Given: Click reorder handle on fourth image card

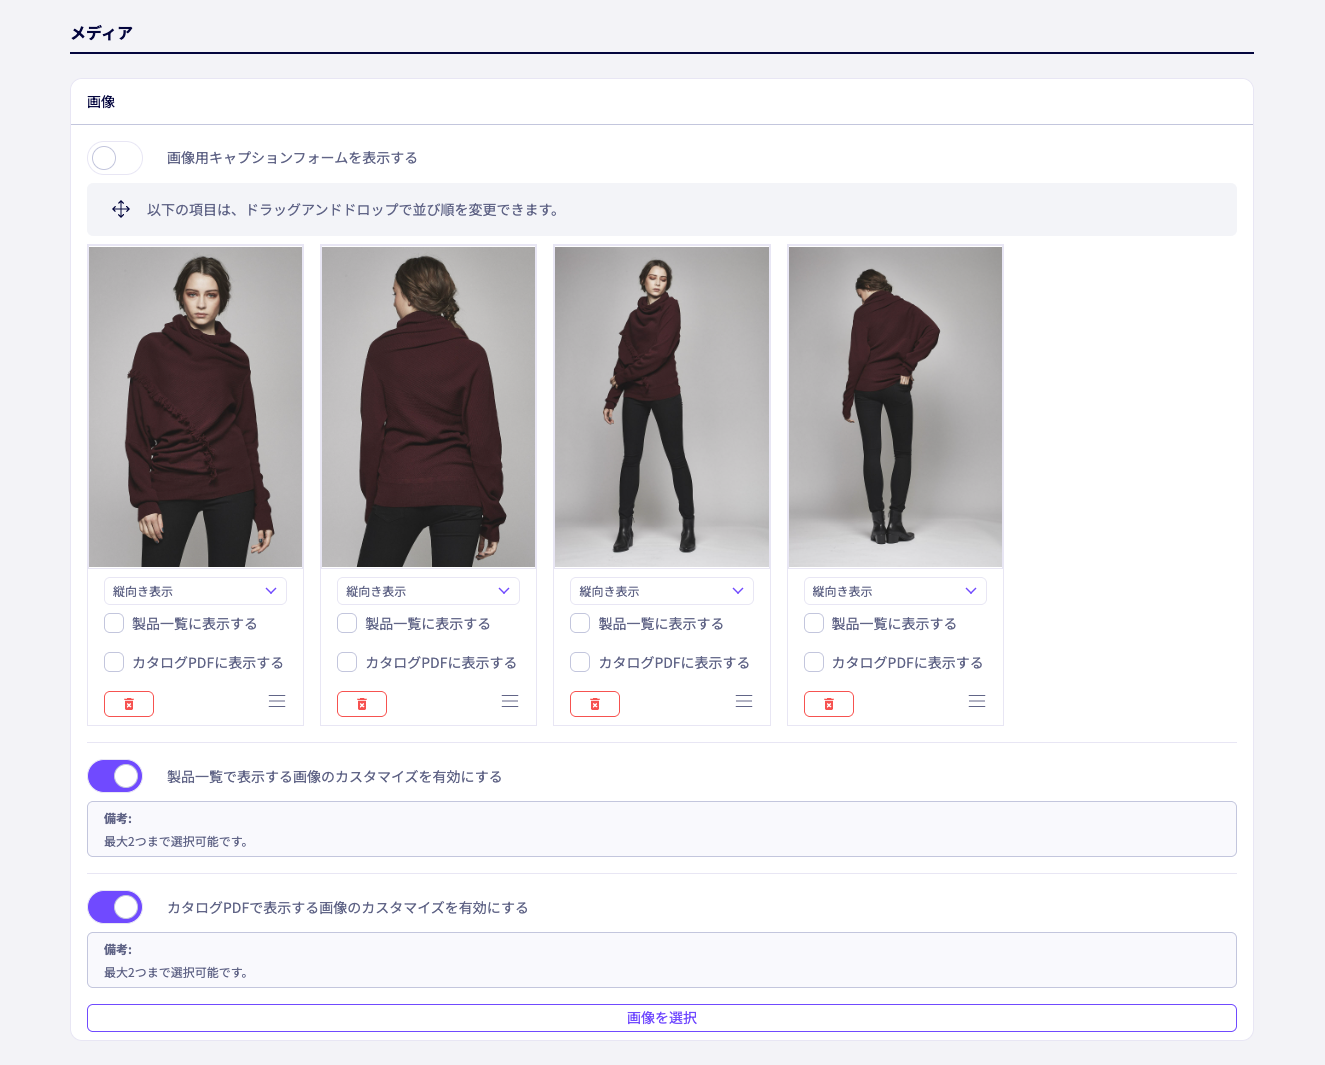Looking at the screenshot, I should coord(977,701).
